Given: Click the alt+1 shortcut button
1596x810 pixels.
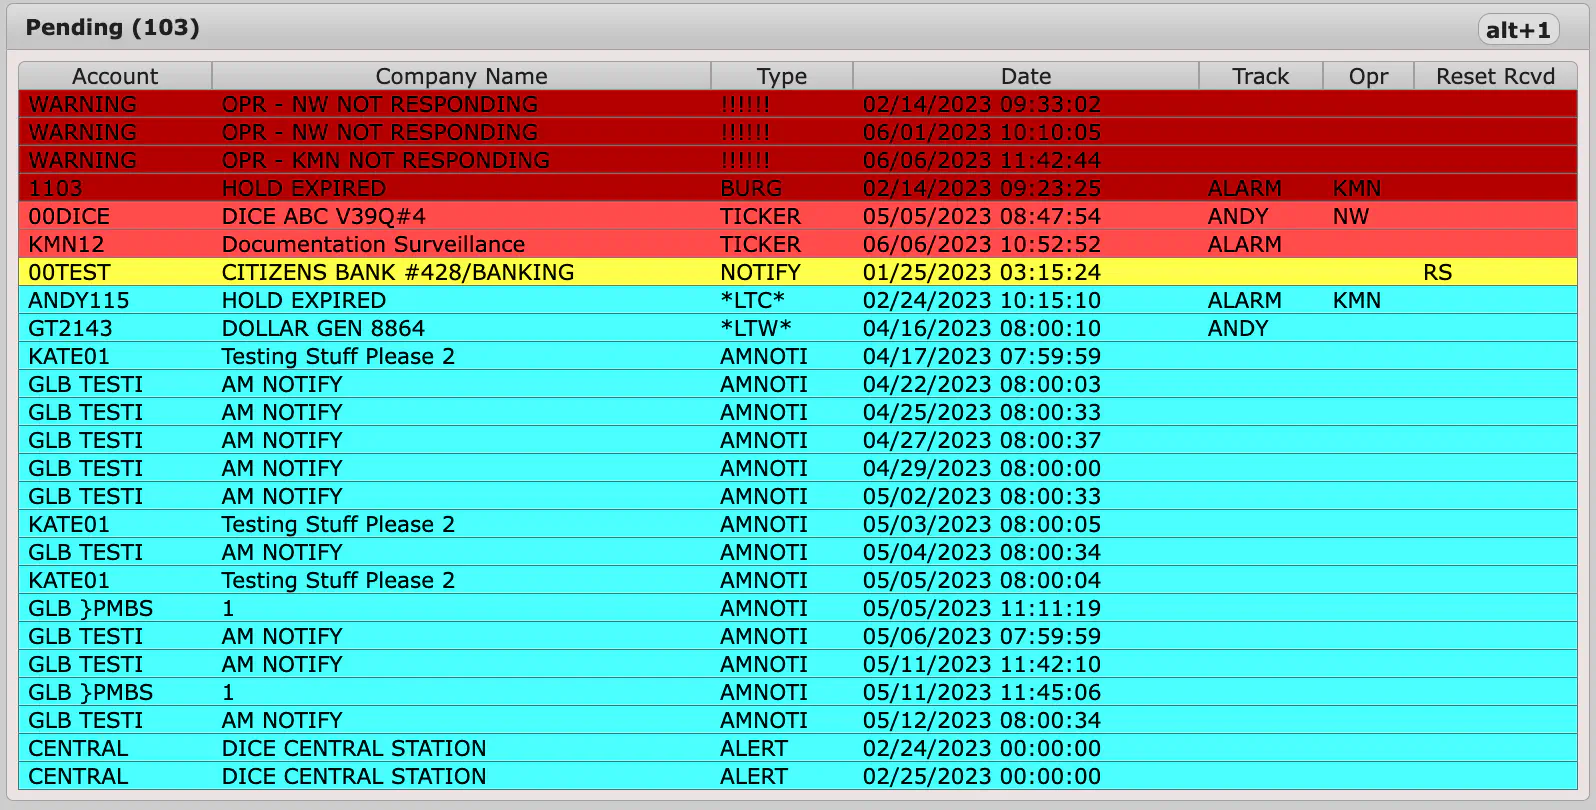Looking at the screenshot, I should pos(1518,30).
